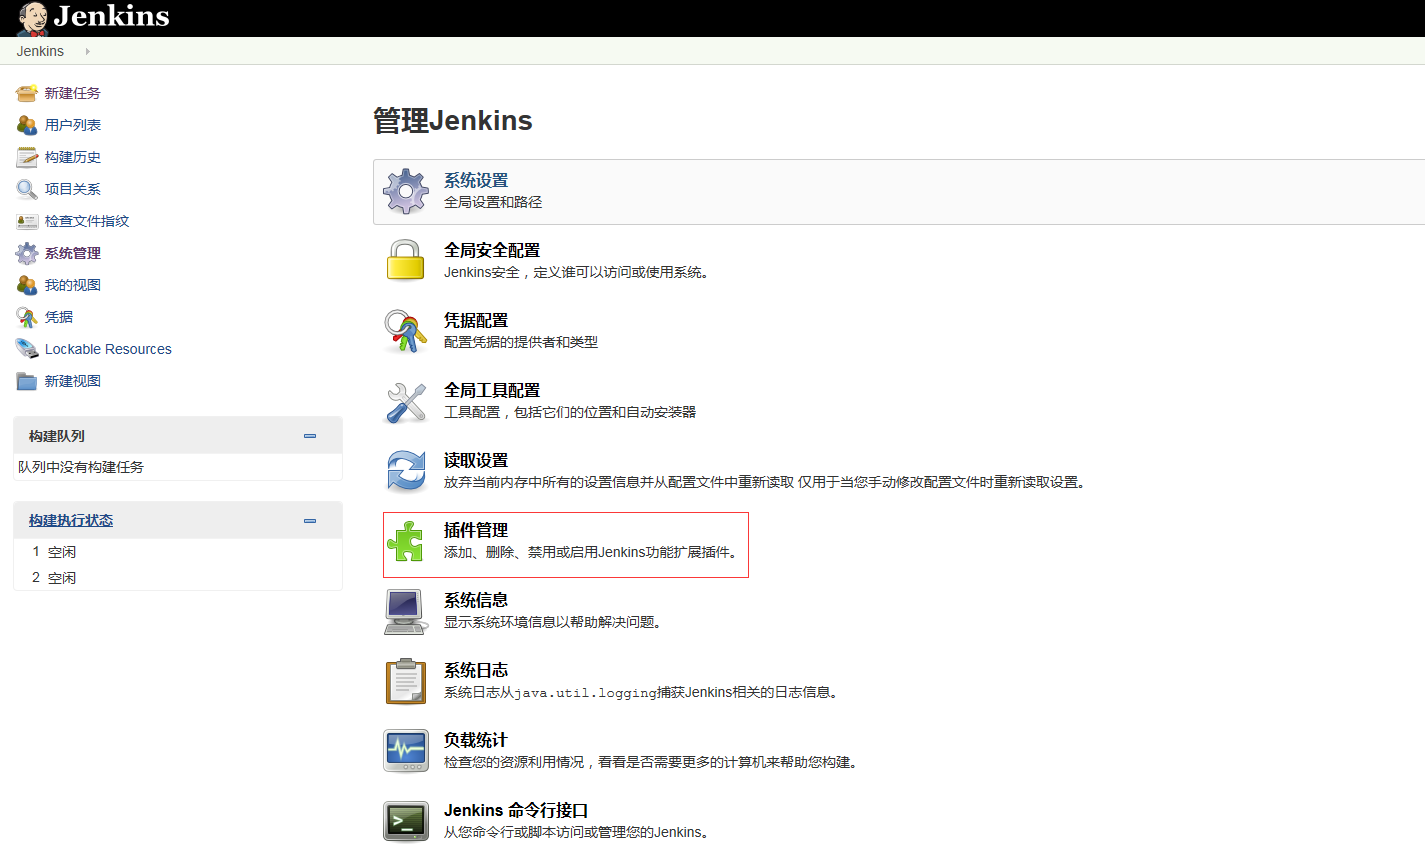This screenshot has height=846, width=1425.
Task: Click executor 2 空闲 row
Action: click(x=178, y=578)
